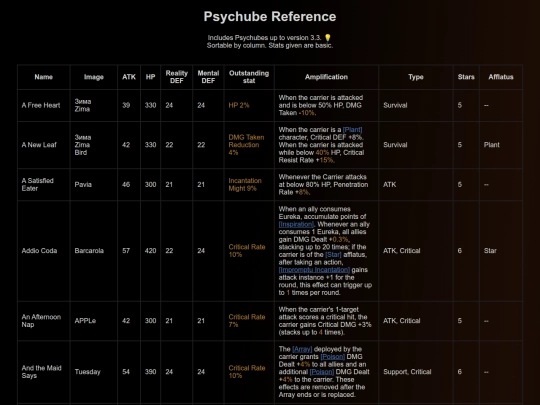The image size is (540, 405).
Task: Click 'Pavia' in the Image column
Action: pyautogui.click(x=83, y=185)
